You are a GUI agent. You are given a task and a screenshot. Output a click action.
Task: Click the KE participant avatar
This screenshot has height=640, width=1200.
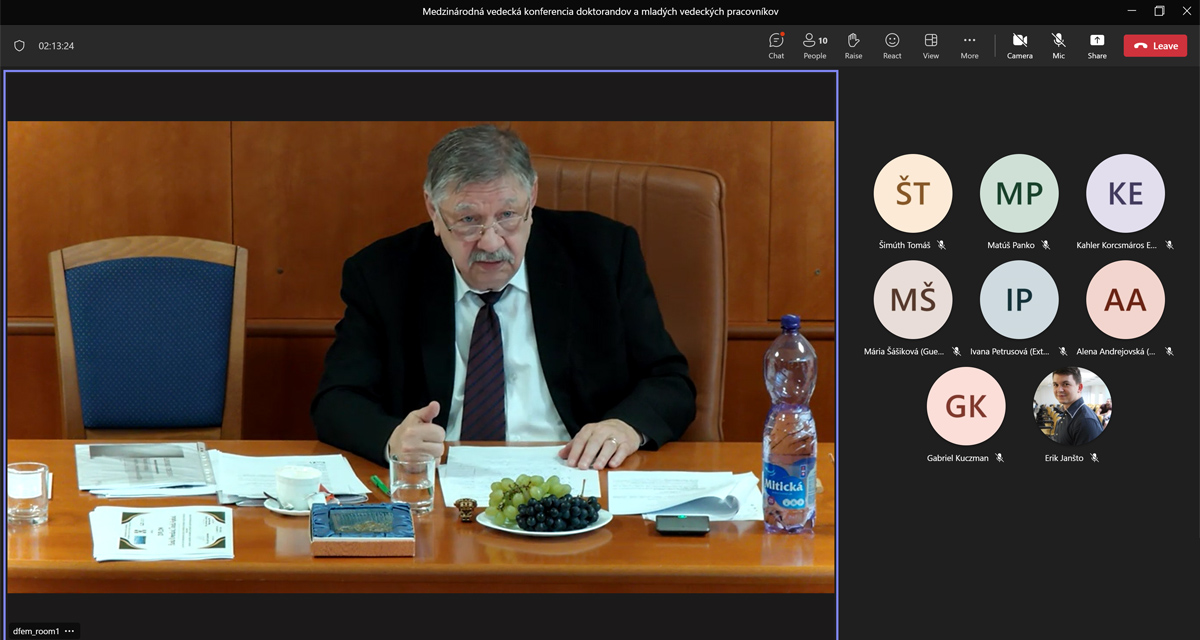pyautogui.click(x=1125, y=193)
